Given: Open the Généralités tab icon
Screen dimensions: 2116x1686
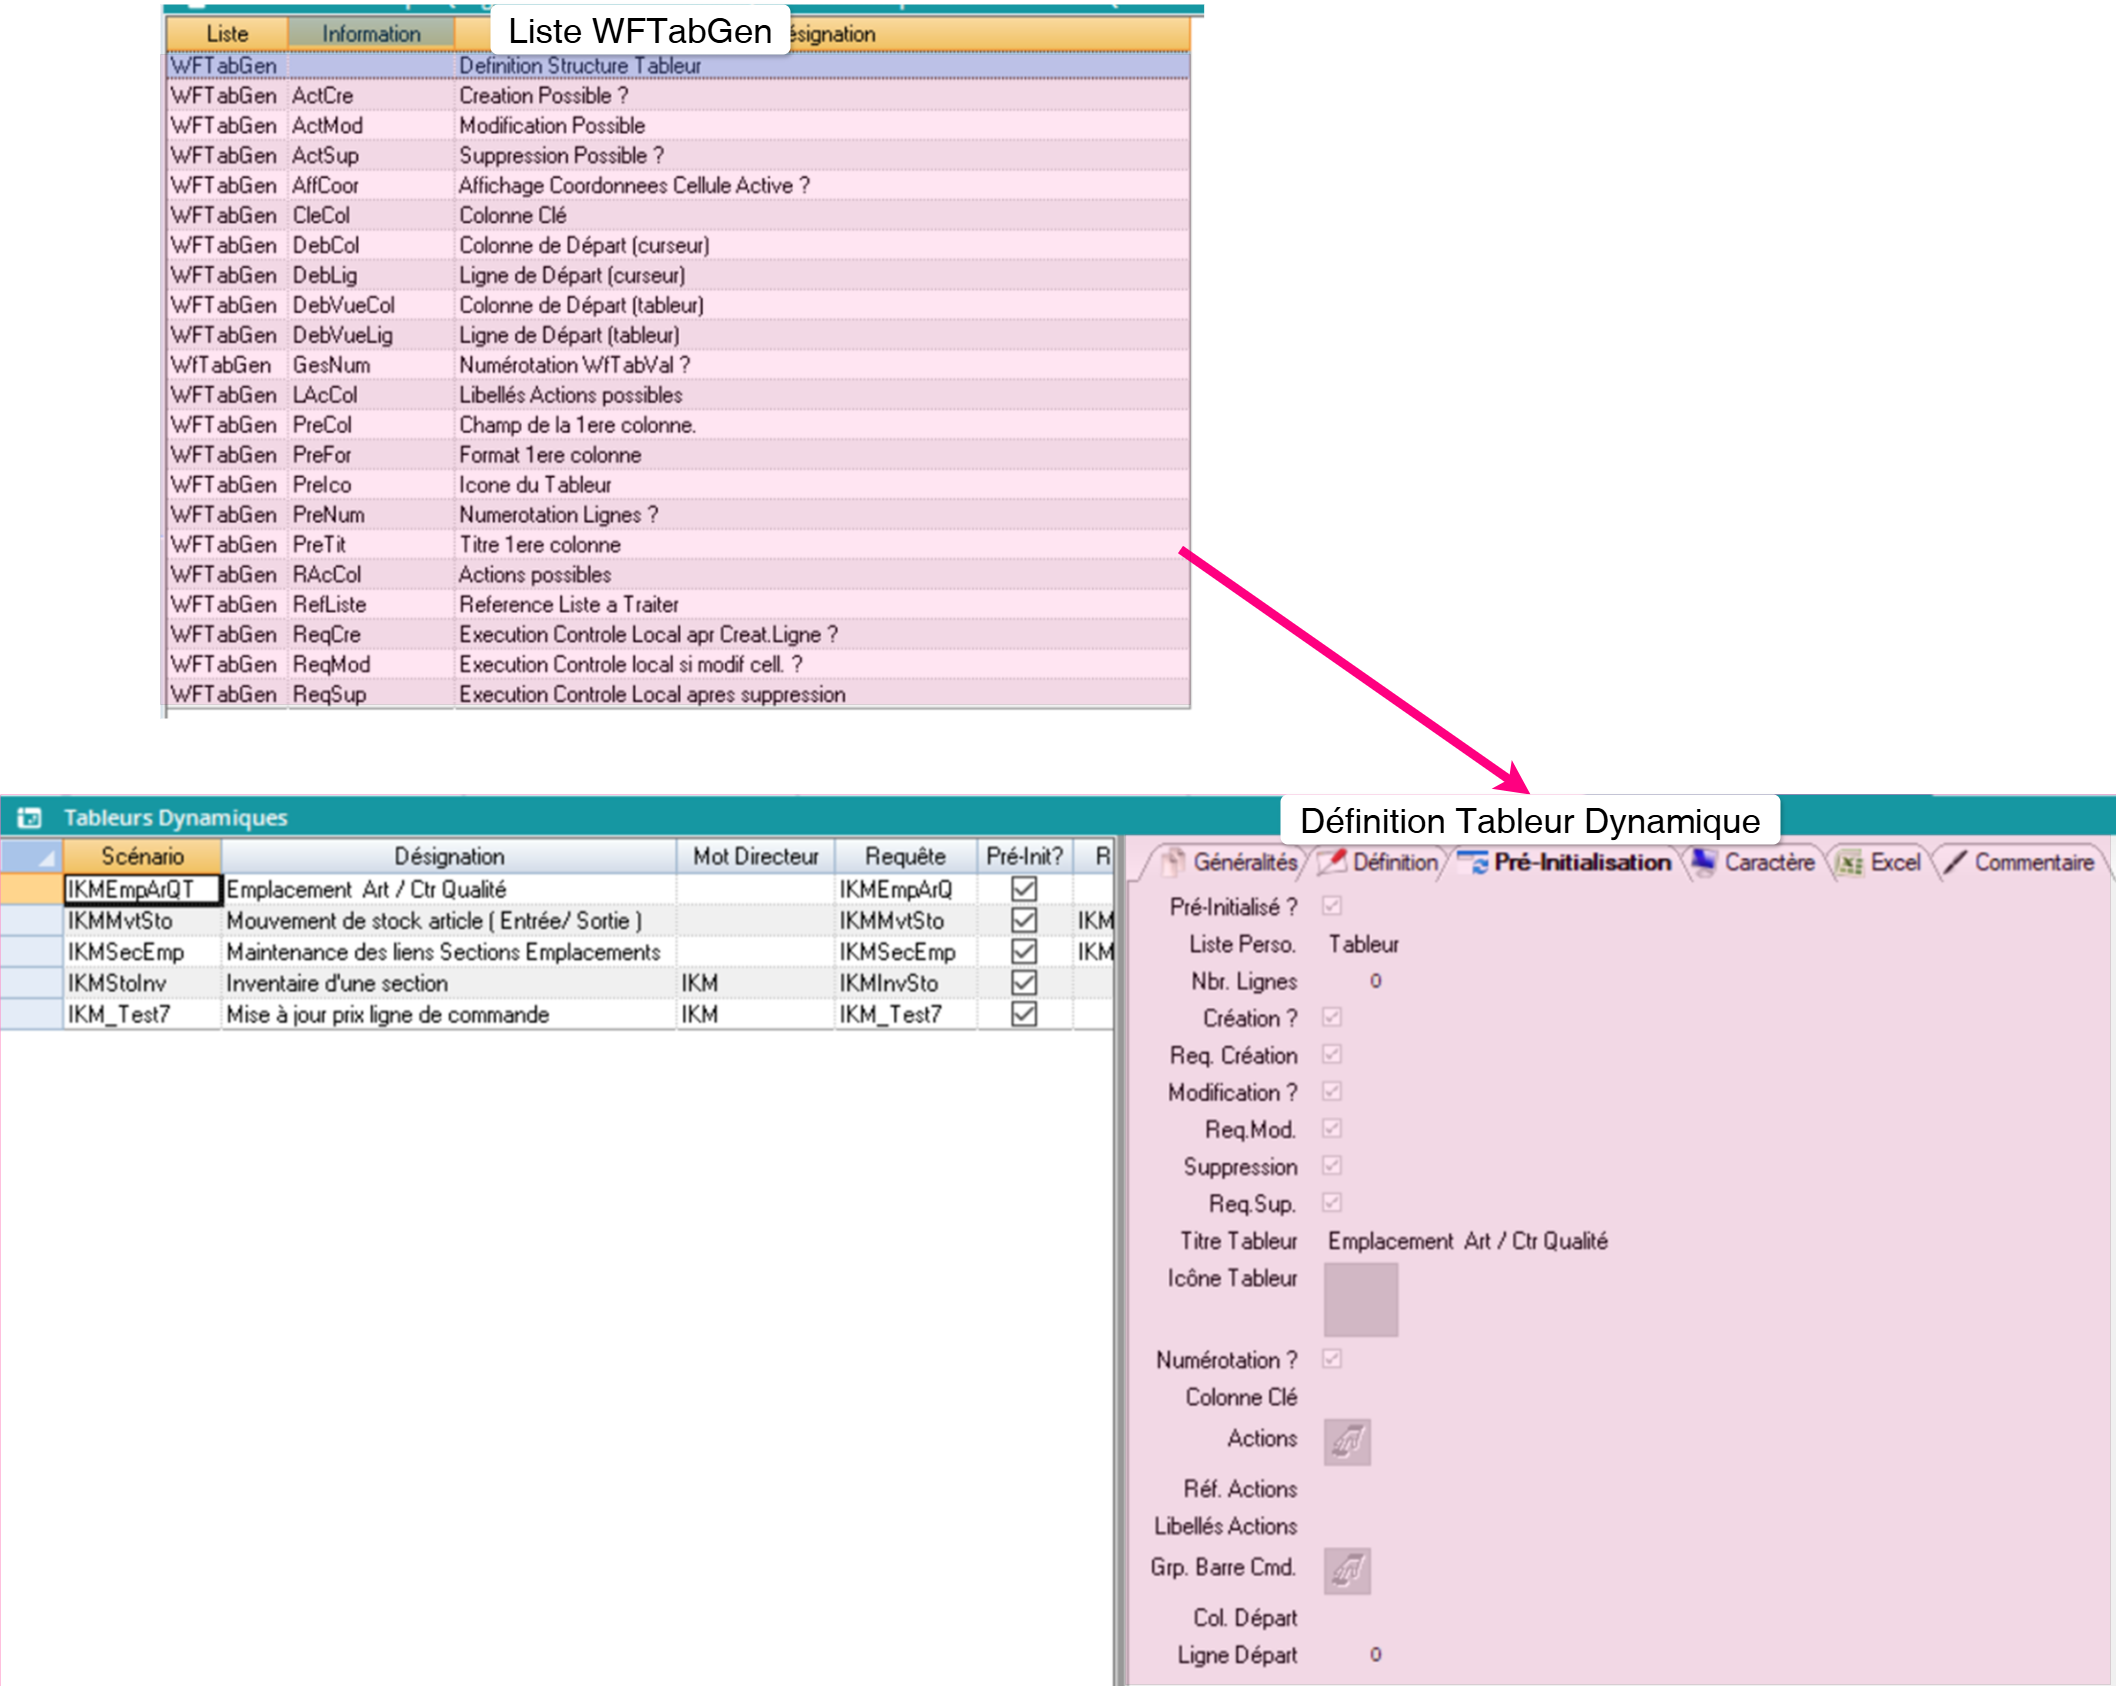Looking at the screenshot, I should point(1173,862).
